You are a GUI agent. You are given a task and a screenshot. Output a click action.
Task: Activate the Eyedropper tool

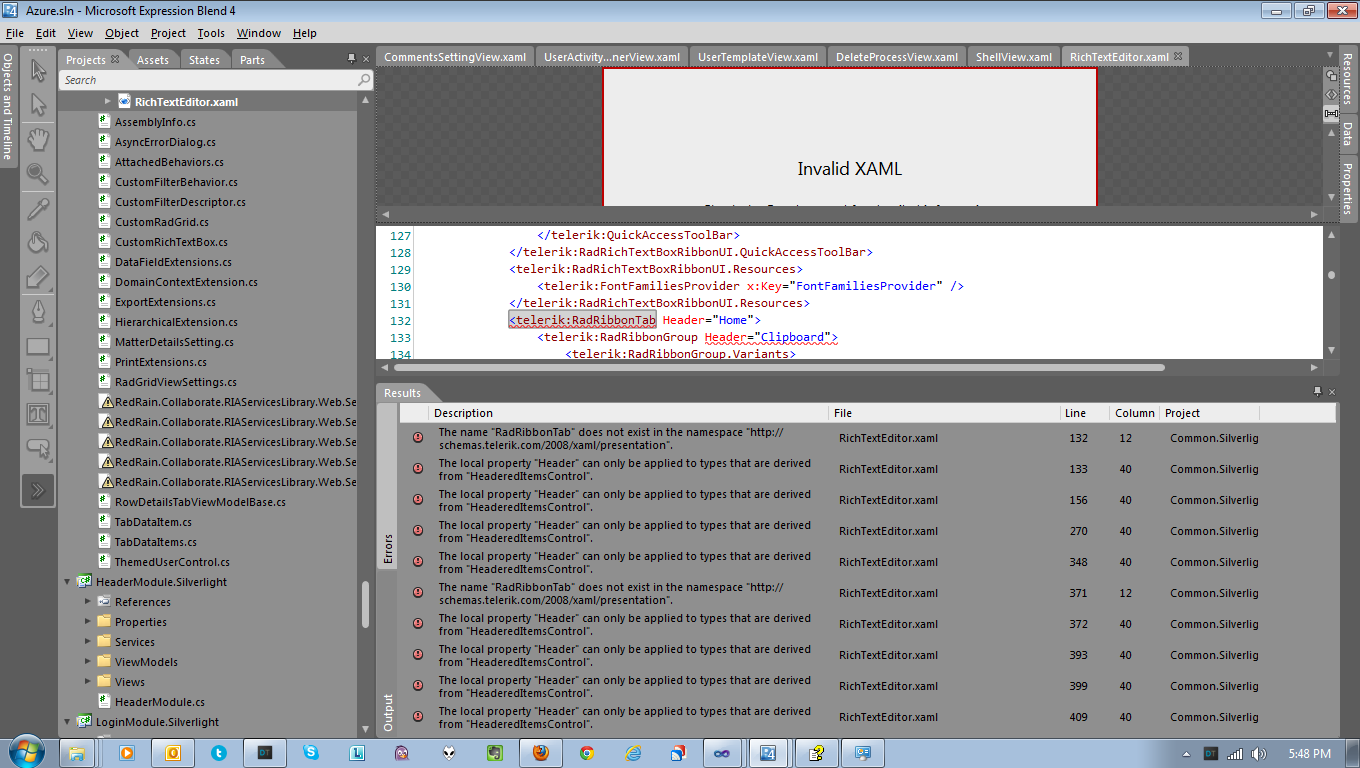pos(38,208)
